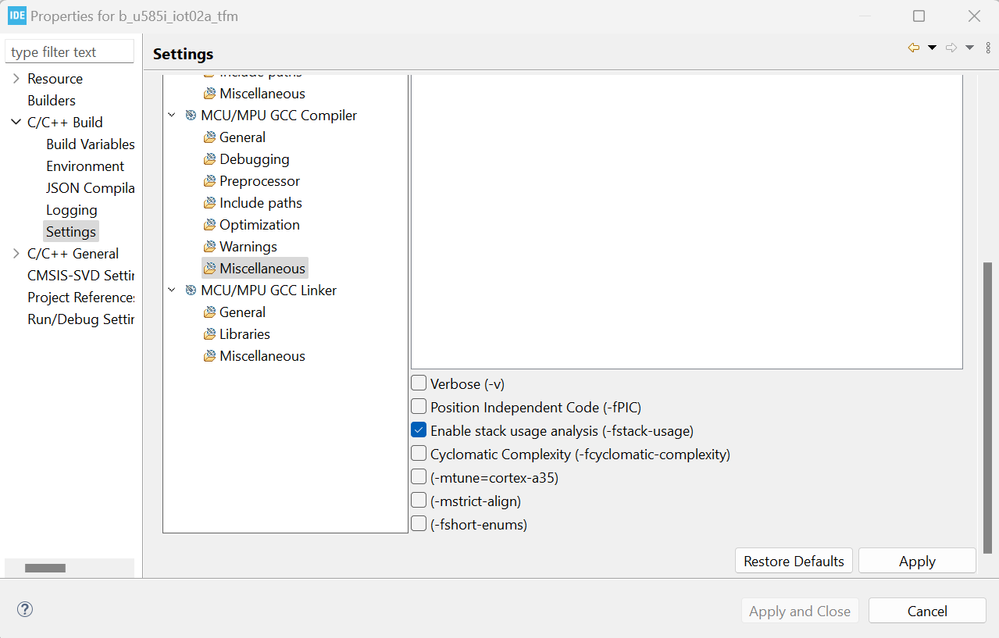Click the back navigation arrow icon
Screen dimensions: 999x638
[x=913, y=48]
